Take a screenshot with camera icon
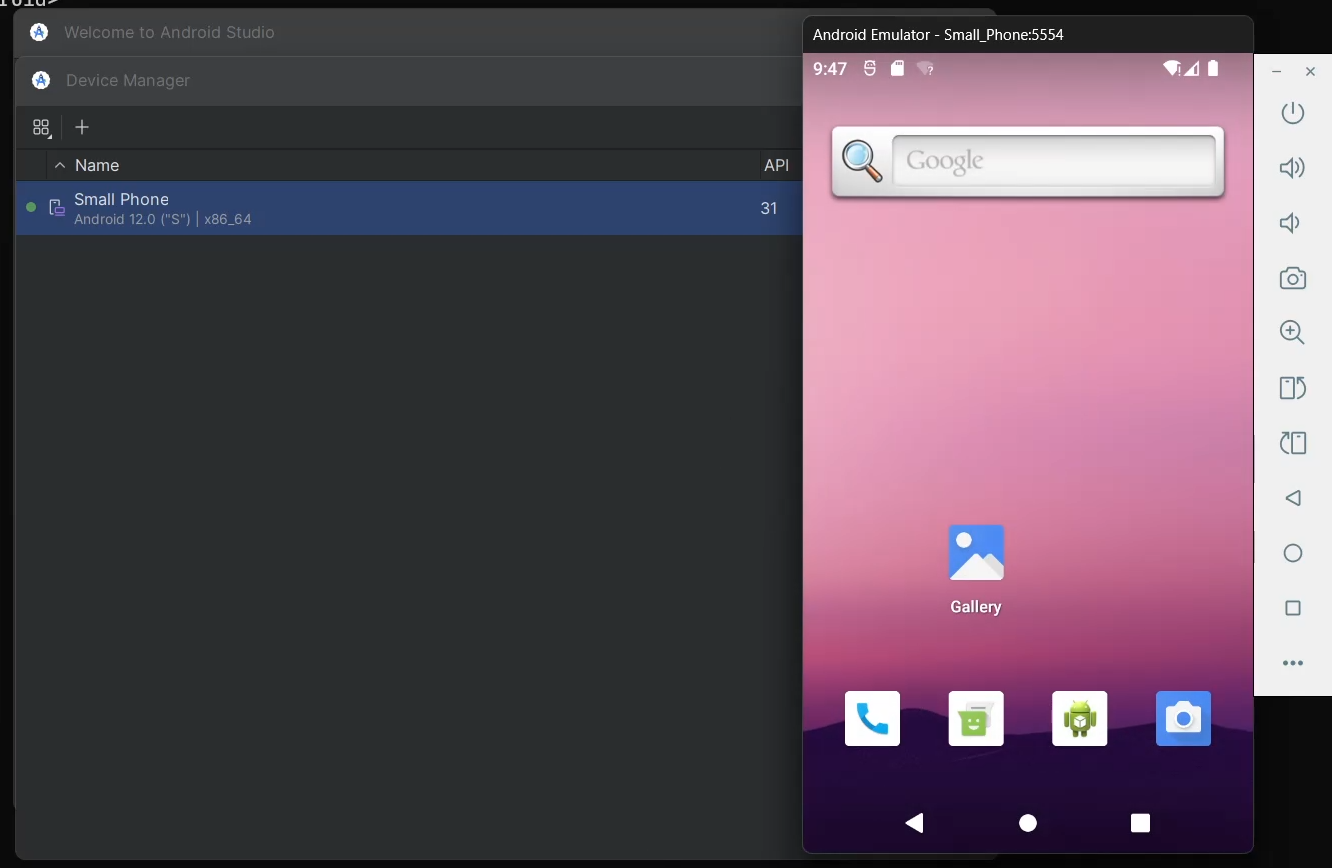Image resolution: width=1332 pixels, height=868 pixels. tap(1292, 278)
